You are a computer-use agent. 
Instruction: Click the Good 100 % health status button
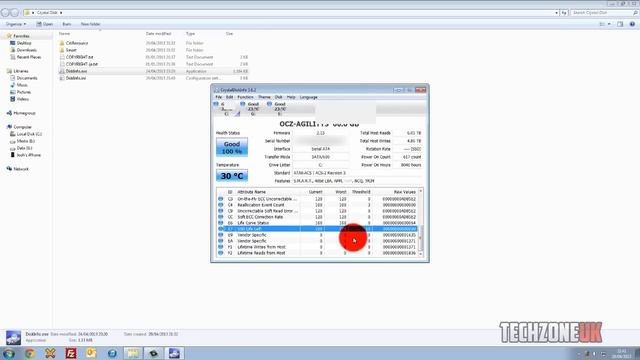(232, 147)
